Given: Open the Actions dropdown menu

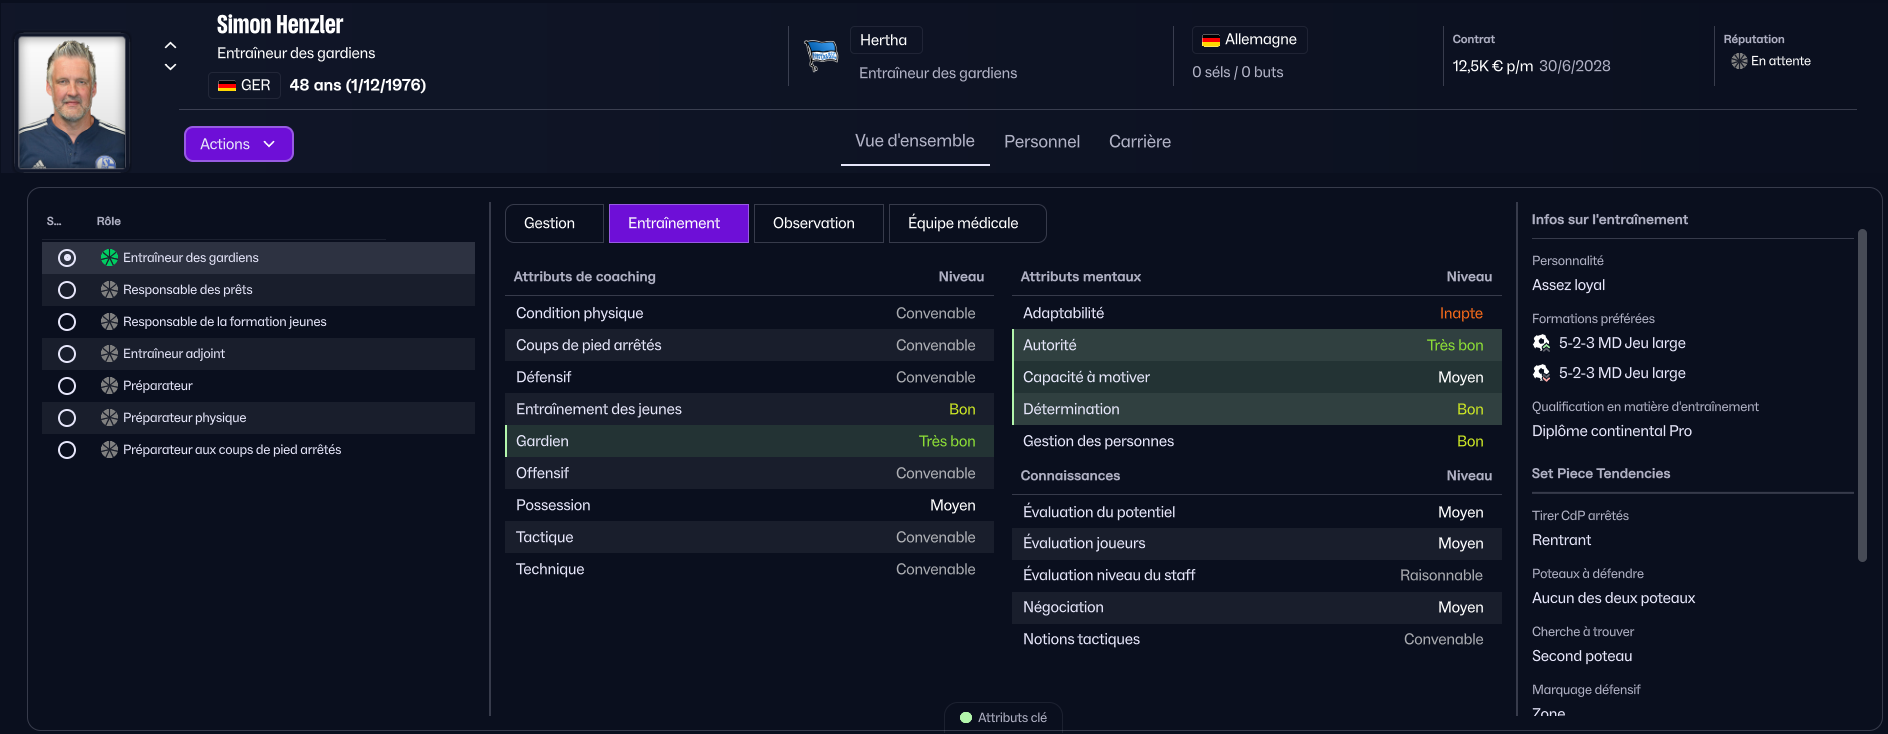Looking at the screenshot, I should 238,144.
